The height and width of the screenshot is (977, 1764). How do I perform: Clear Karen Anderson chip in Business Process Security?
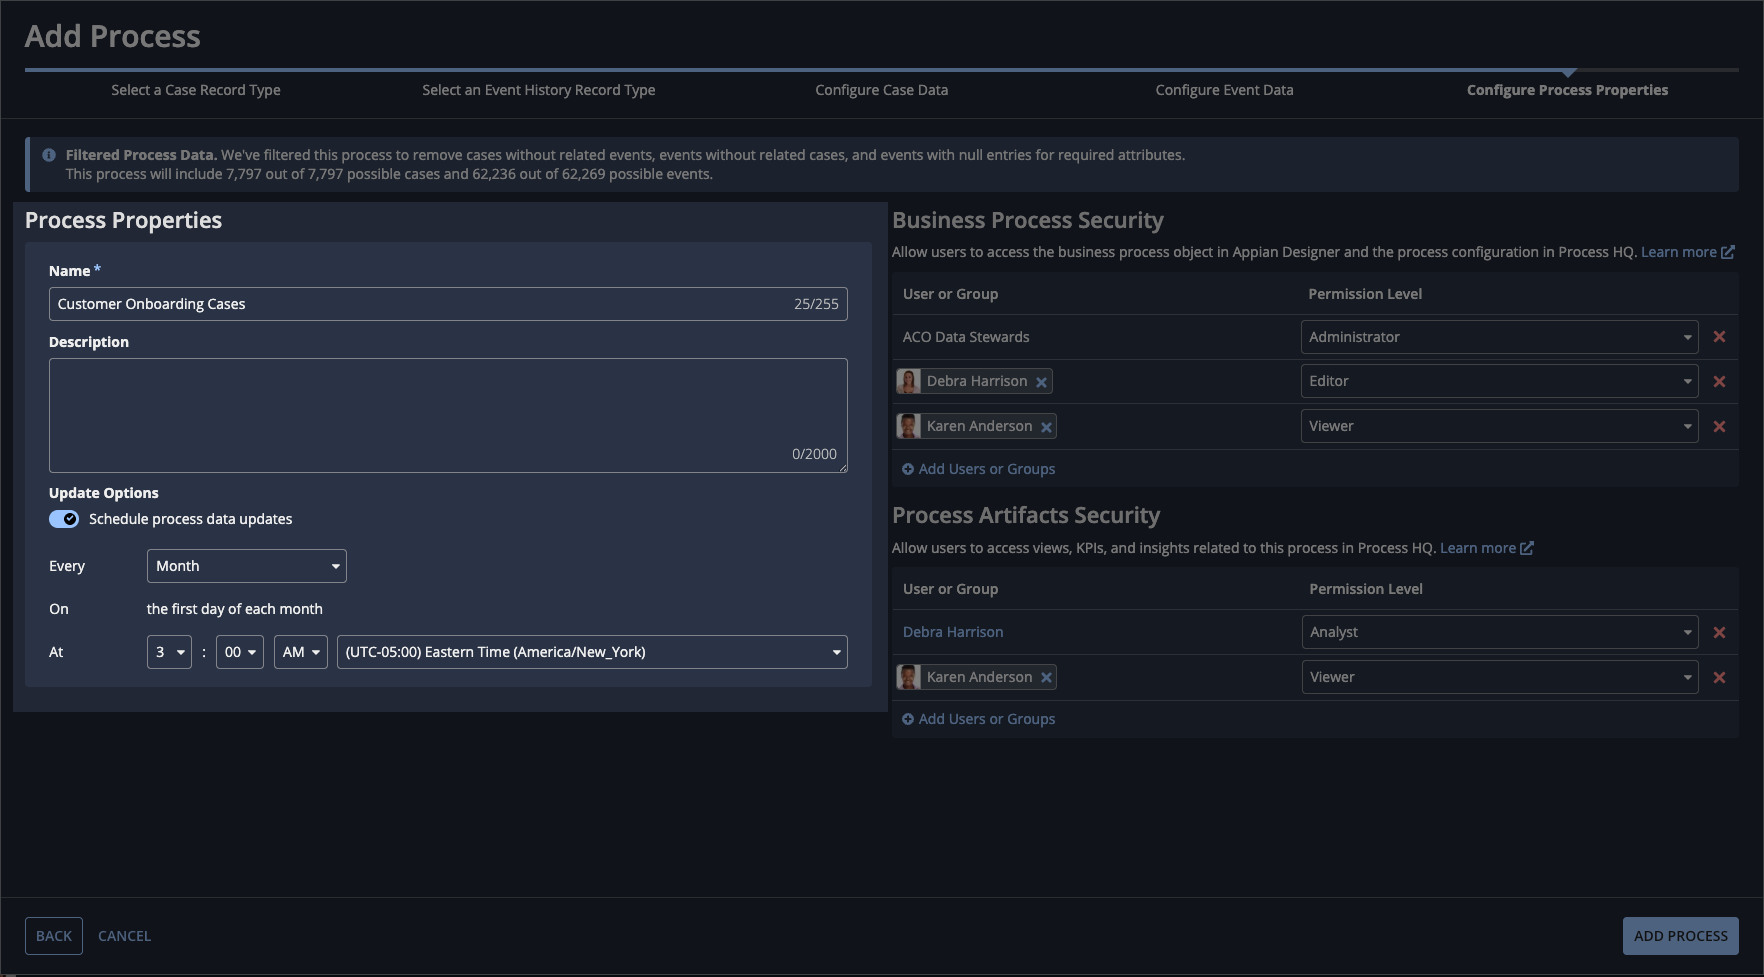click(1046, 427)
